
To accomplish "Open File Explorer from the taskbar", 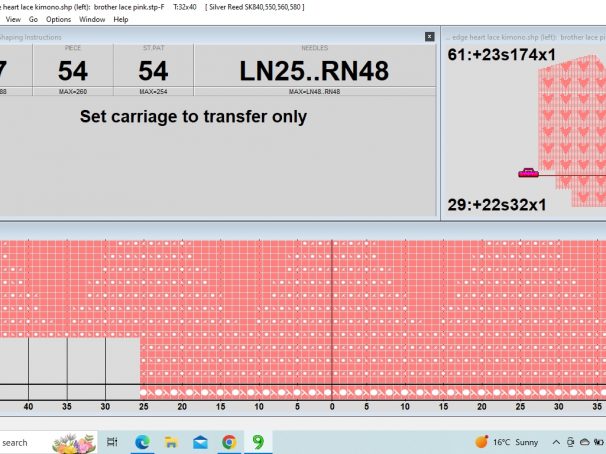I will coord(171,442).
